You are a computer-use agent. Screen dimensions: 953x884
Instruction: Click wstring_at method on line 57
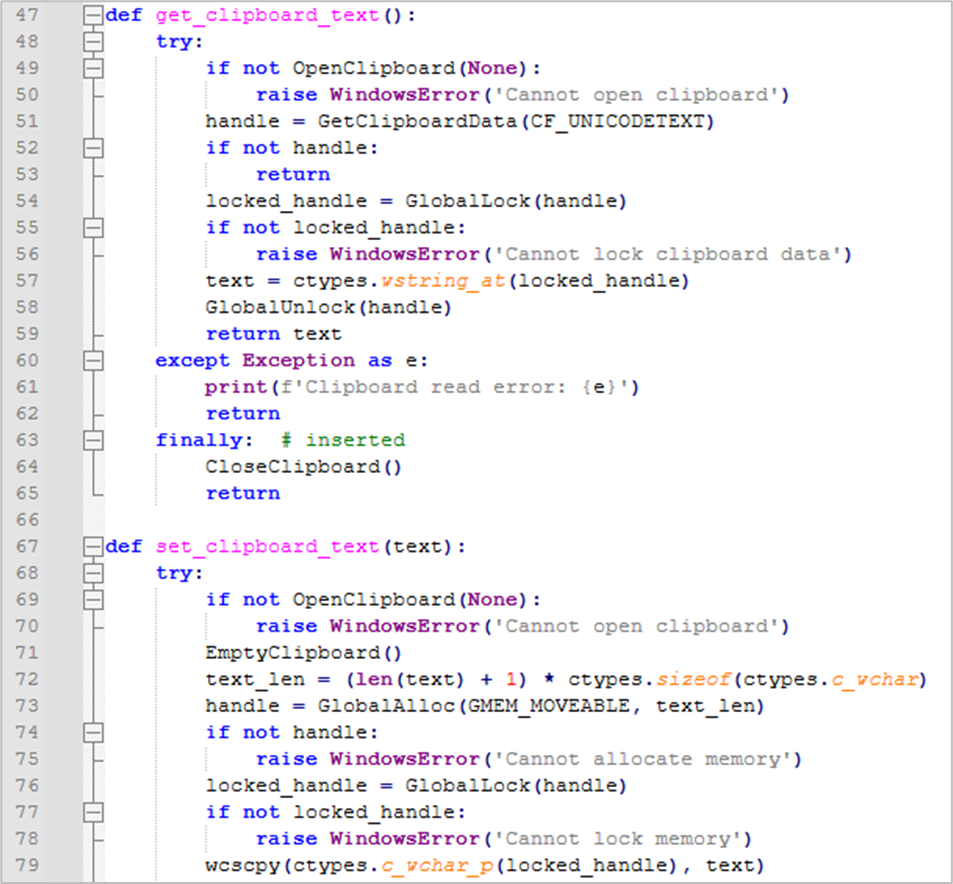click(443, 281)
